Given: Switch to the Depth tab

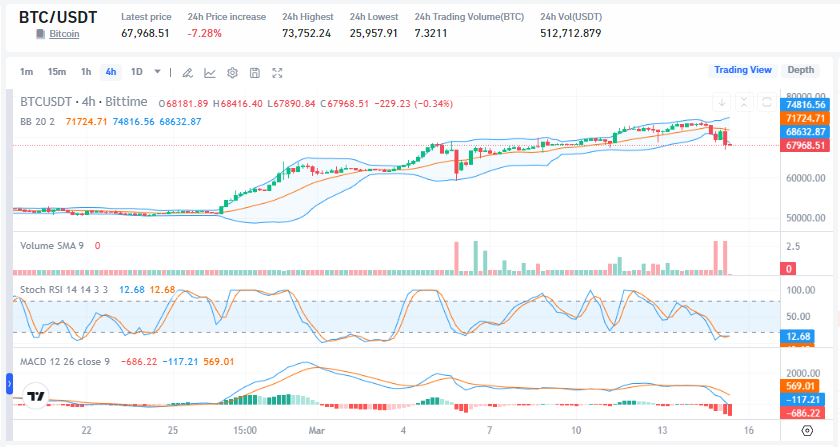Looking at the screenshot, I should click(x=800, y=70).
